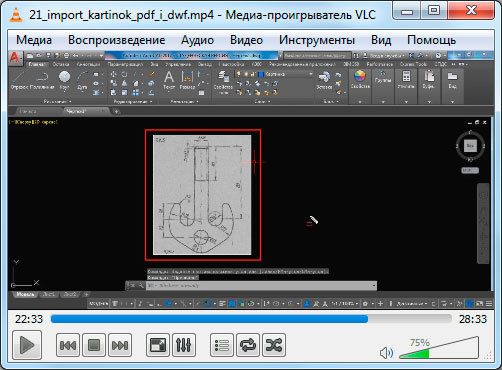Click the ViewCube top face in video
502x370 pixels.
[x=470, y=146]
